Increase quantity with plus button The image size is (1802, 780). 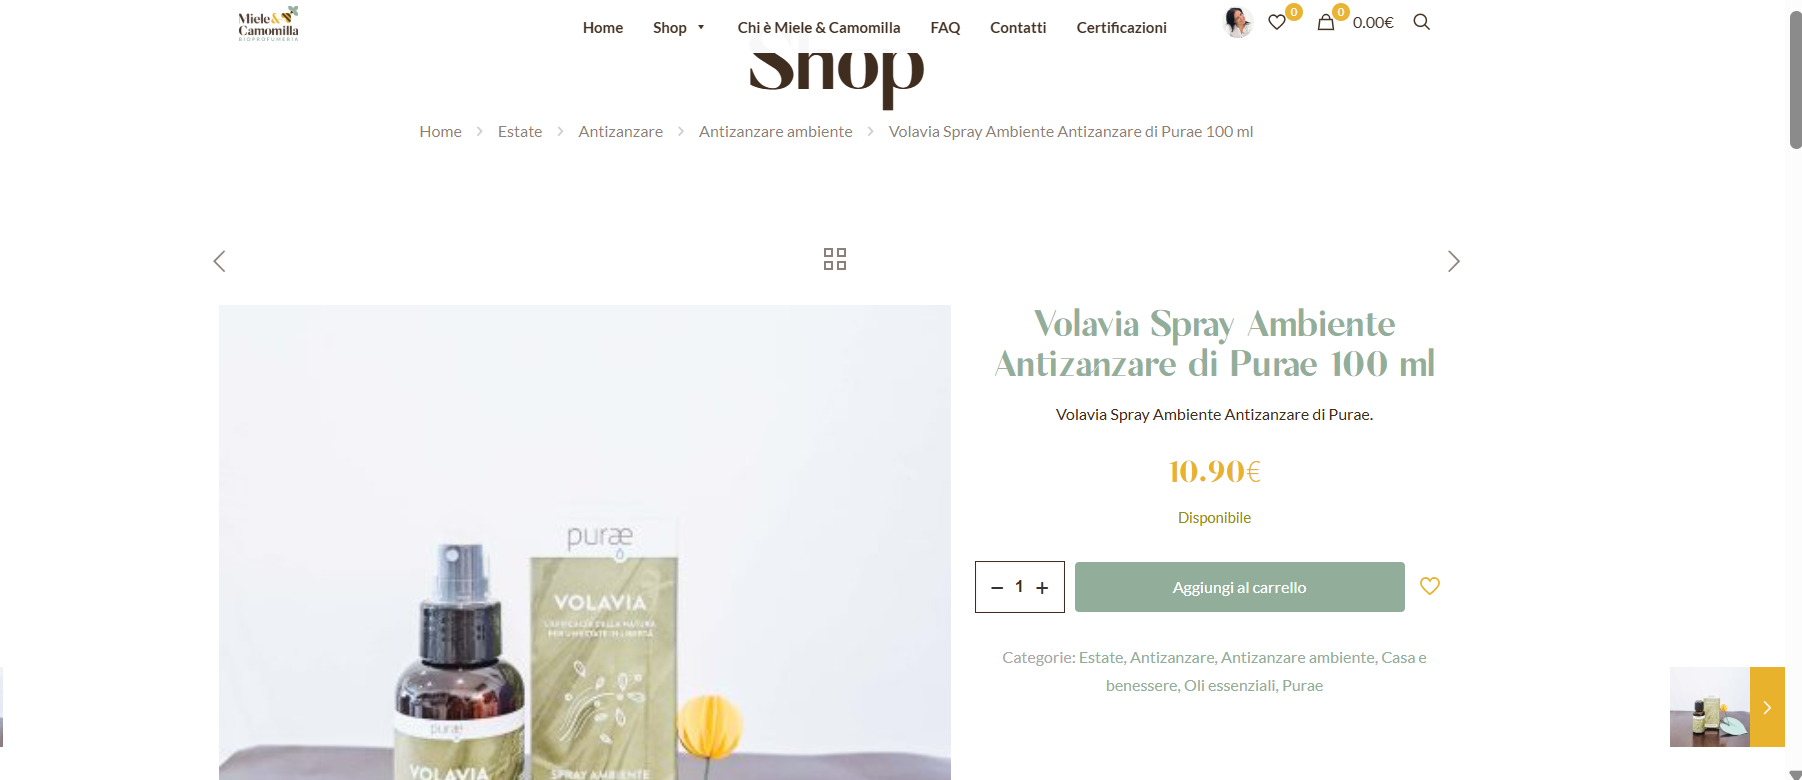coord(1042,588)
